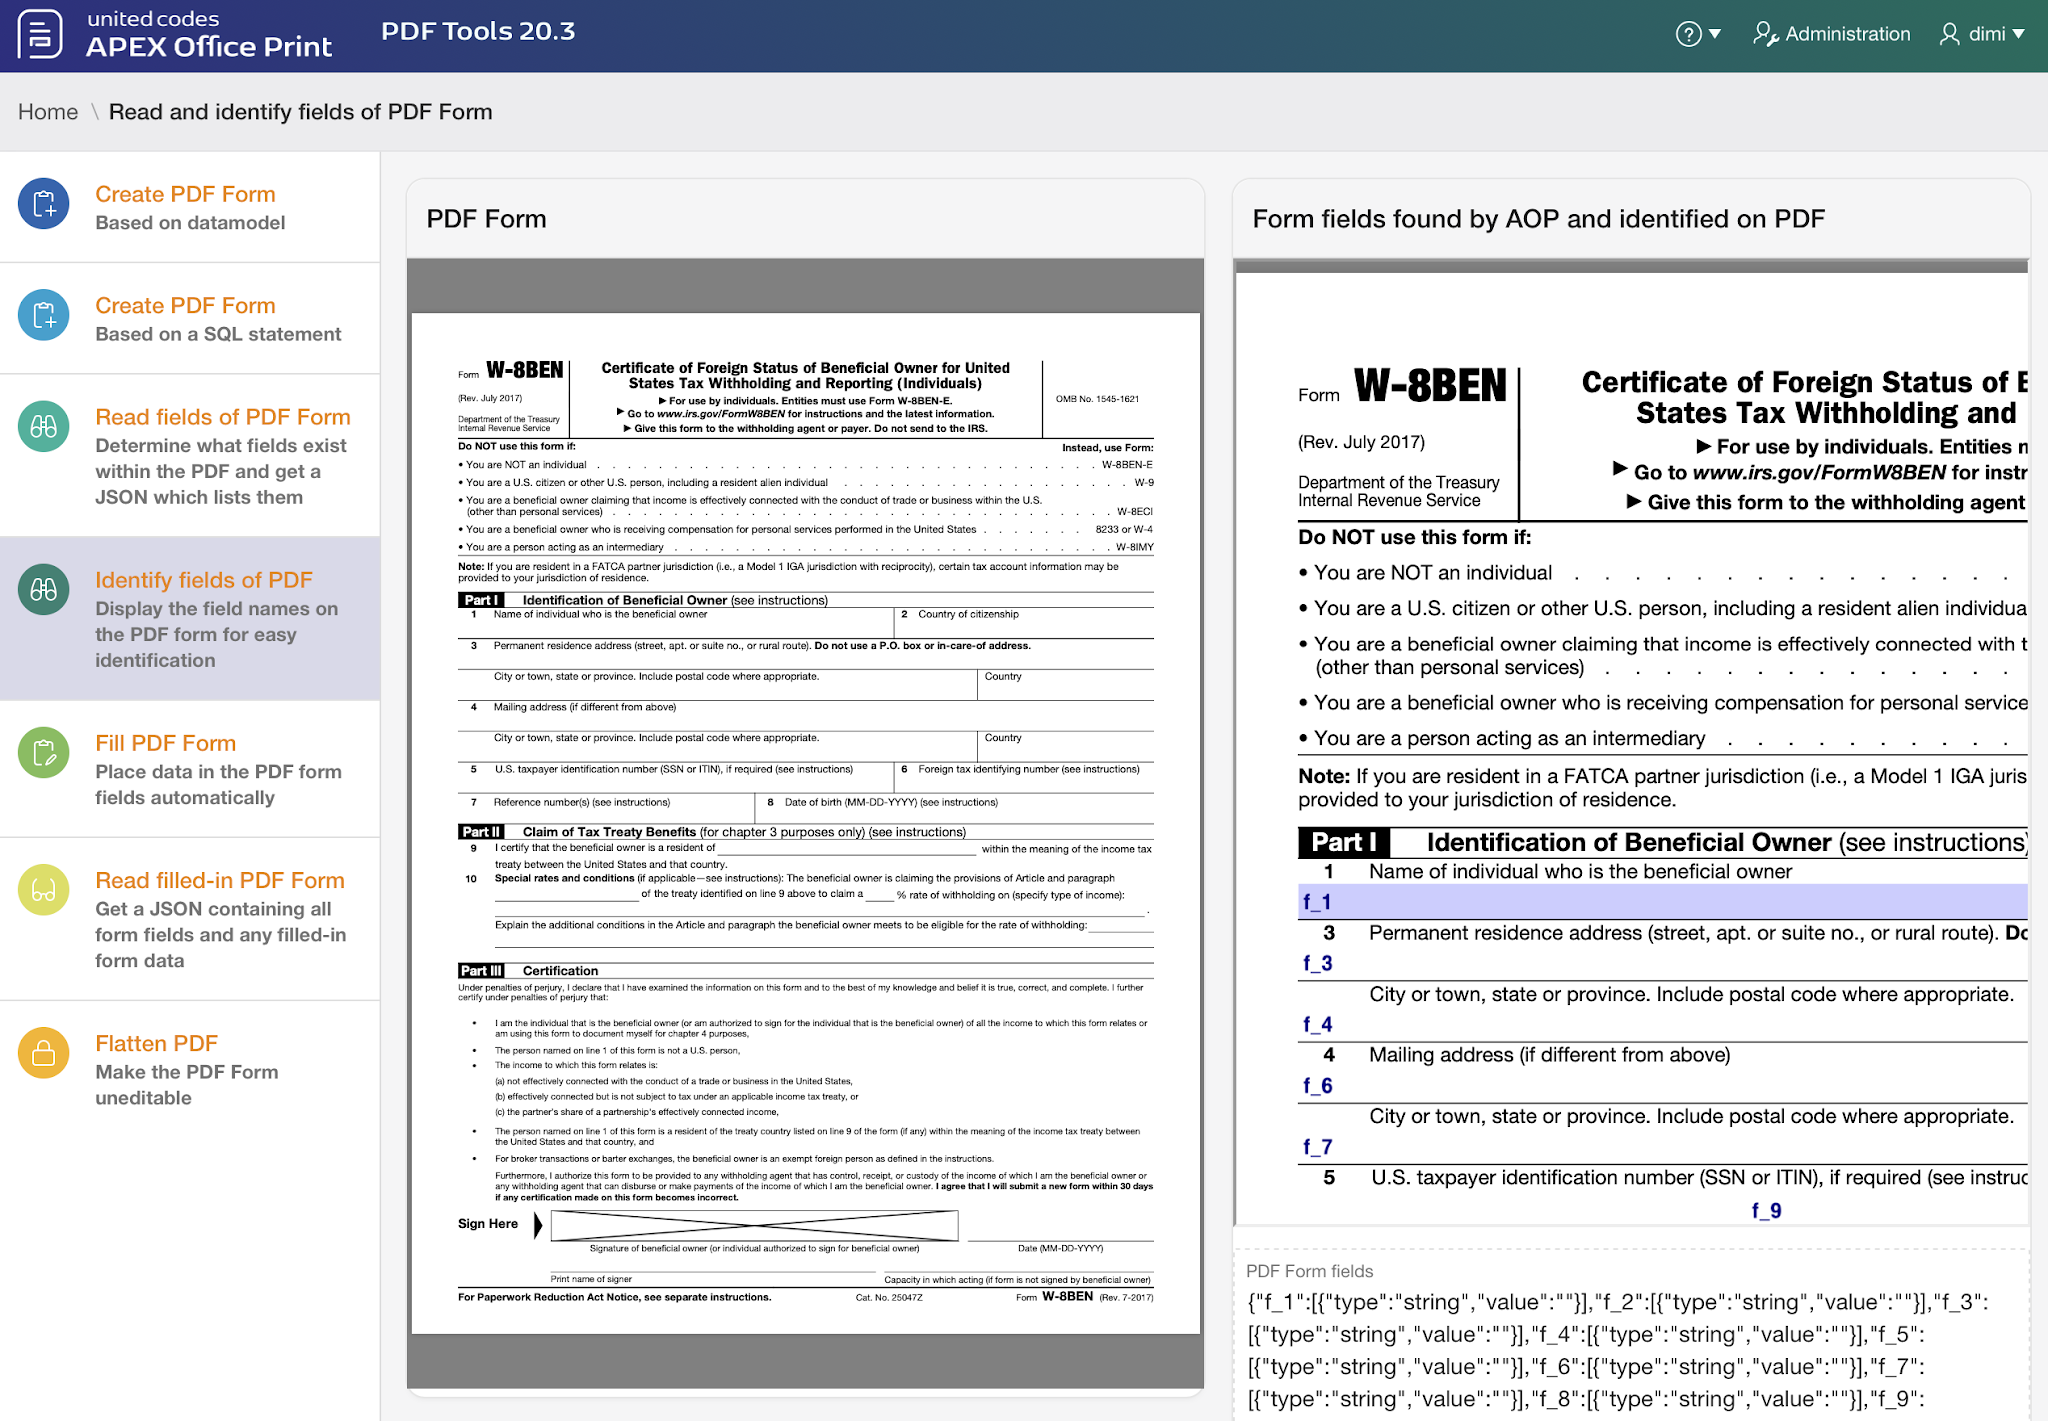Click the PDF Form fields JSON text area
This screenshot has height=1421, width=2048.
[1630, 1350]
